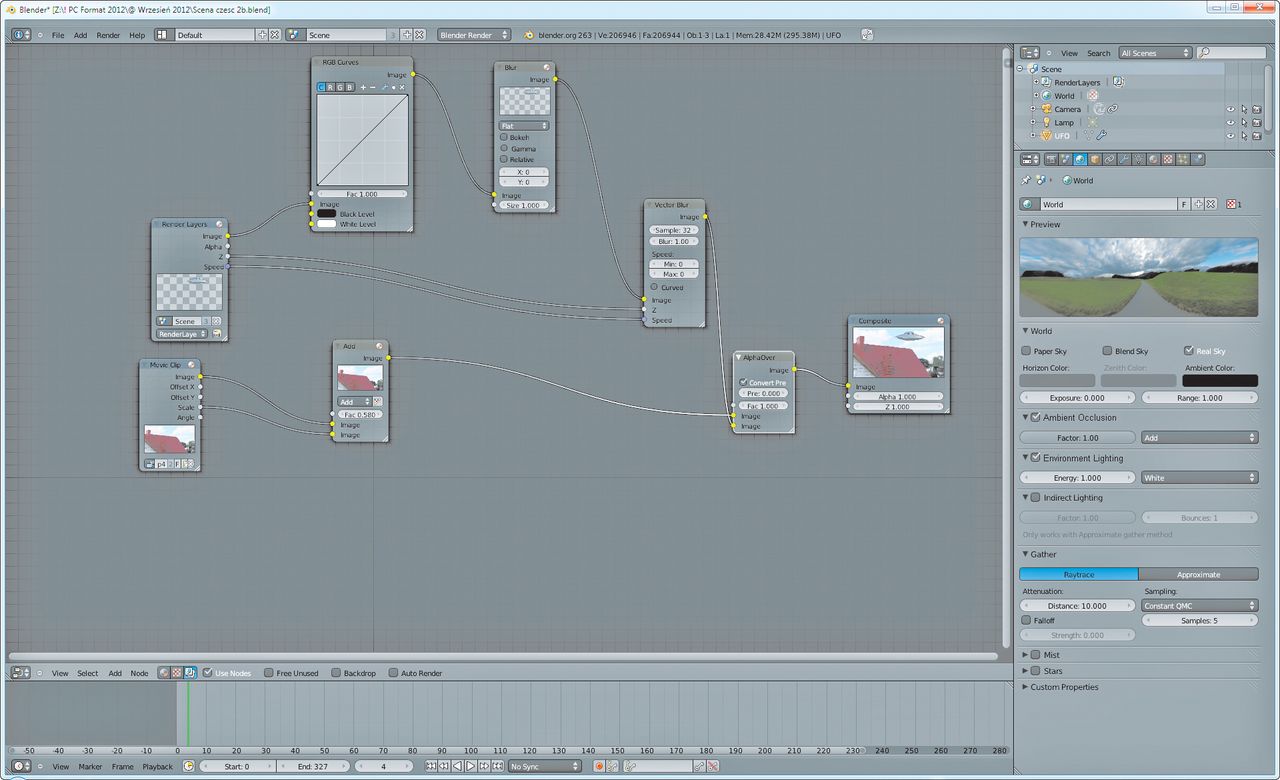1280x780 pixels.
Task: Open the Help menu
Action: point(137,35)
